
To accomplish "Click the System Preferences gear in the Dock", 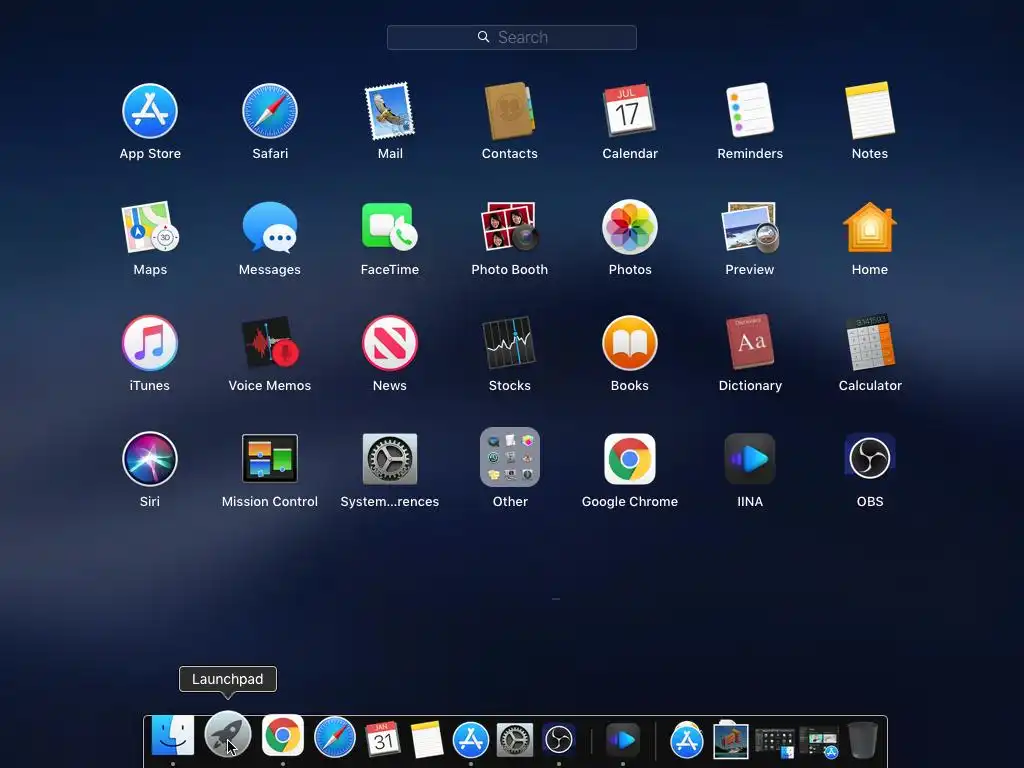I will click(515, 740).
